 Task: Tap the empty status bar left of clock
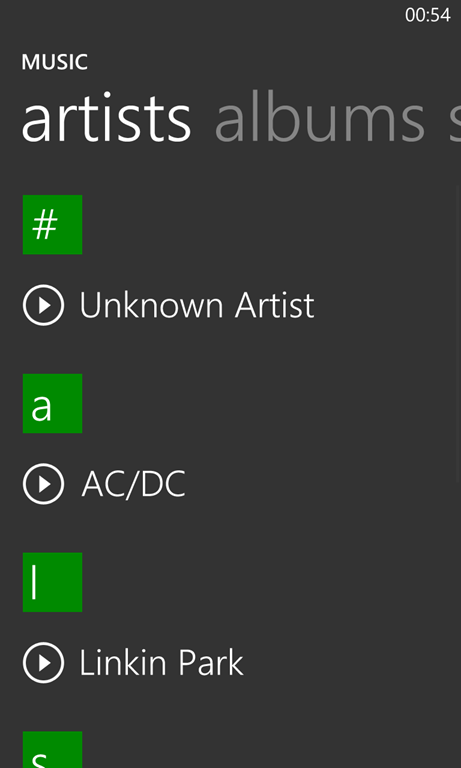click(201, 15)
